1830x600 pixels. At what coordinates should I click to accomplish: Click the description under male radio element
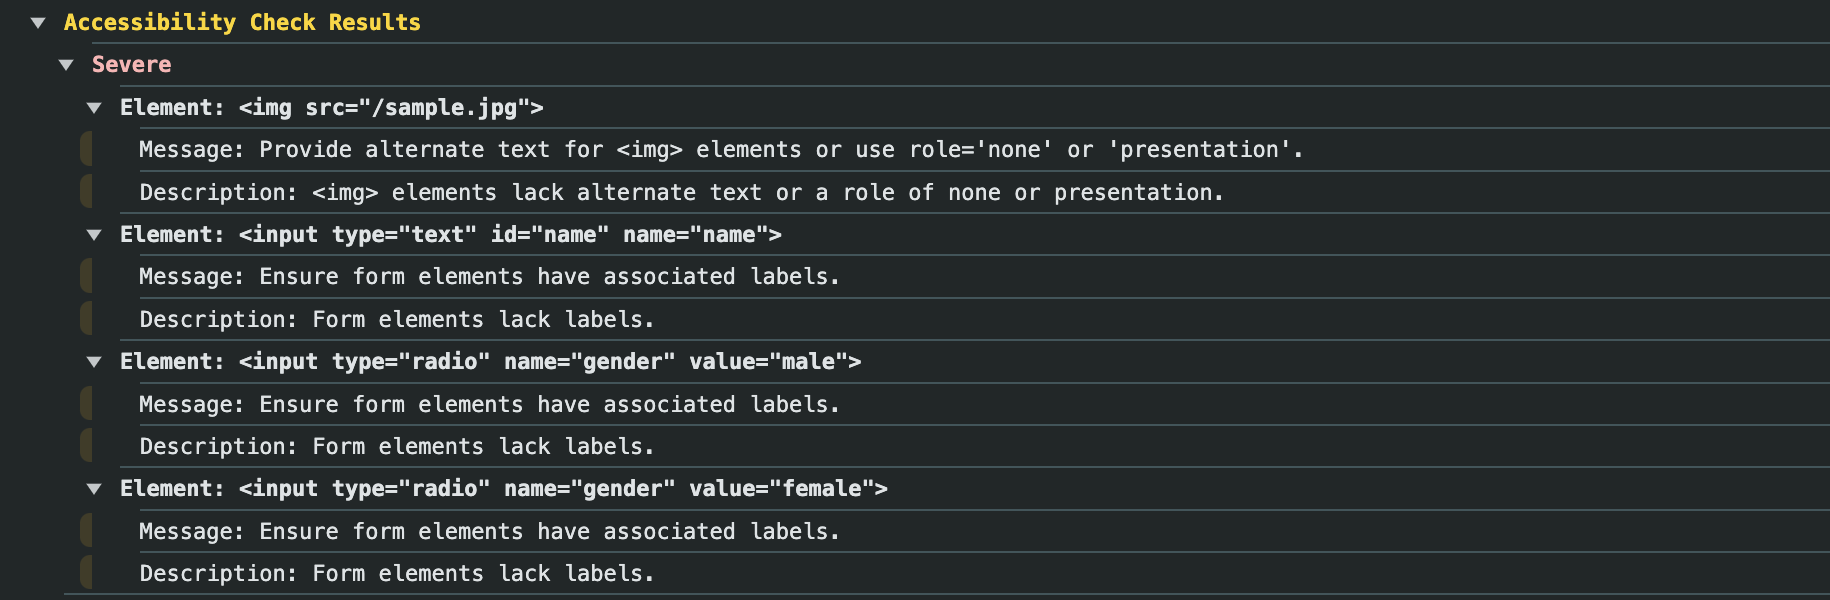click(397, 447)
